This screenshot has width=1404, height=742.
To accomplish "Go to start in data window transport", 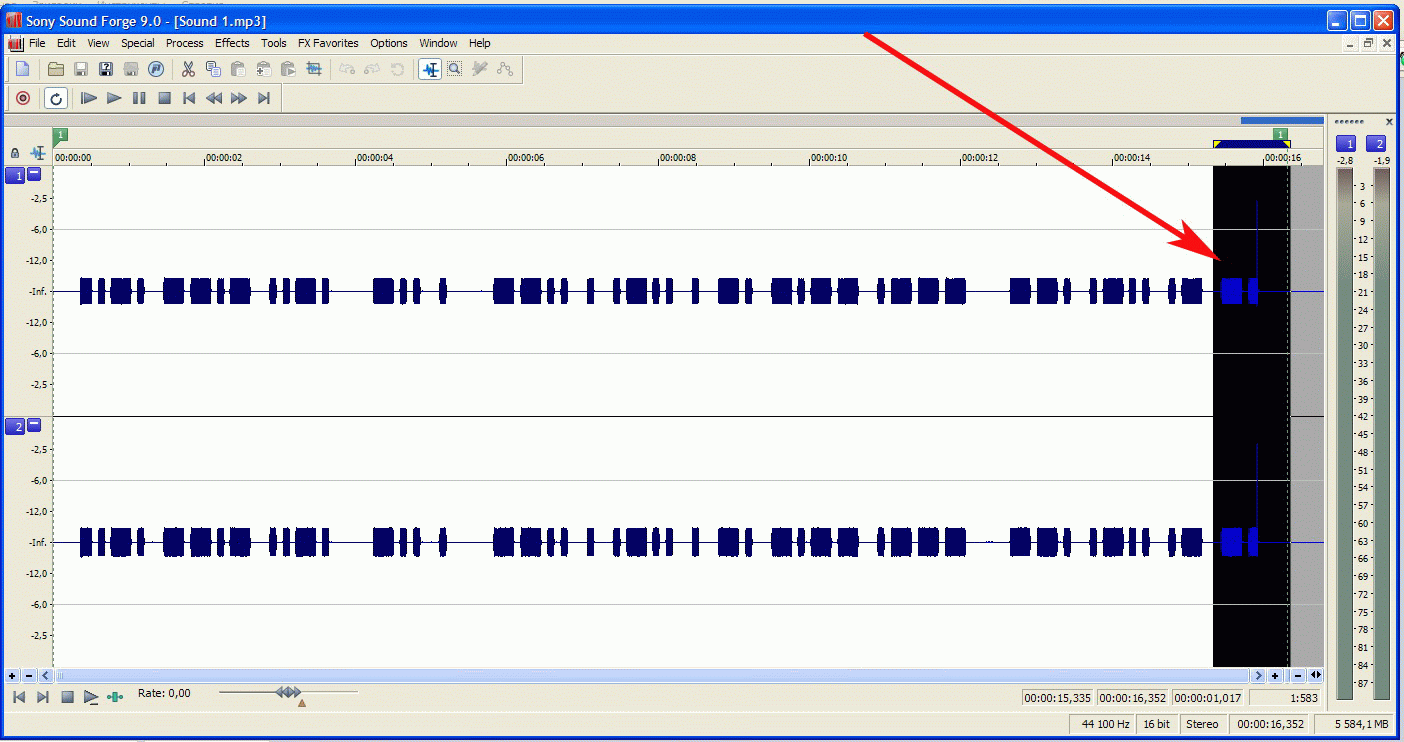I will (18, 696).
